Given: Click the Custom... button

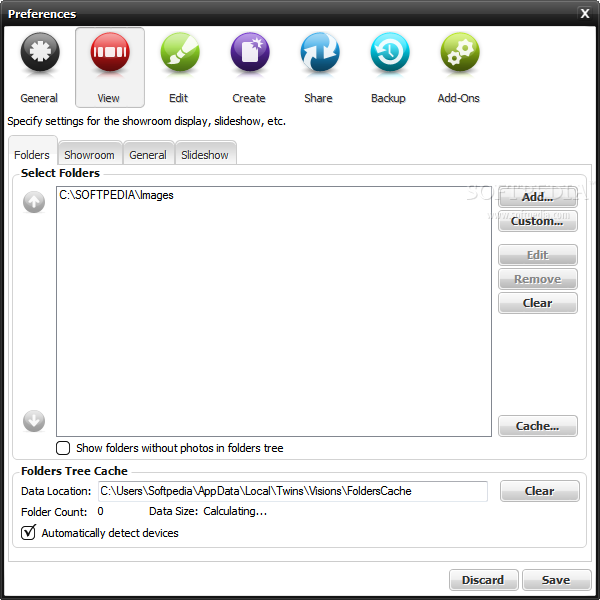Looking at the screenshot, I should point(538,221).
